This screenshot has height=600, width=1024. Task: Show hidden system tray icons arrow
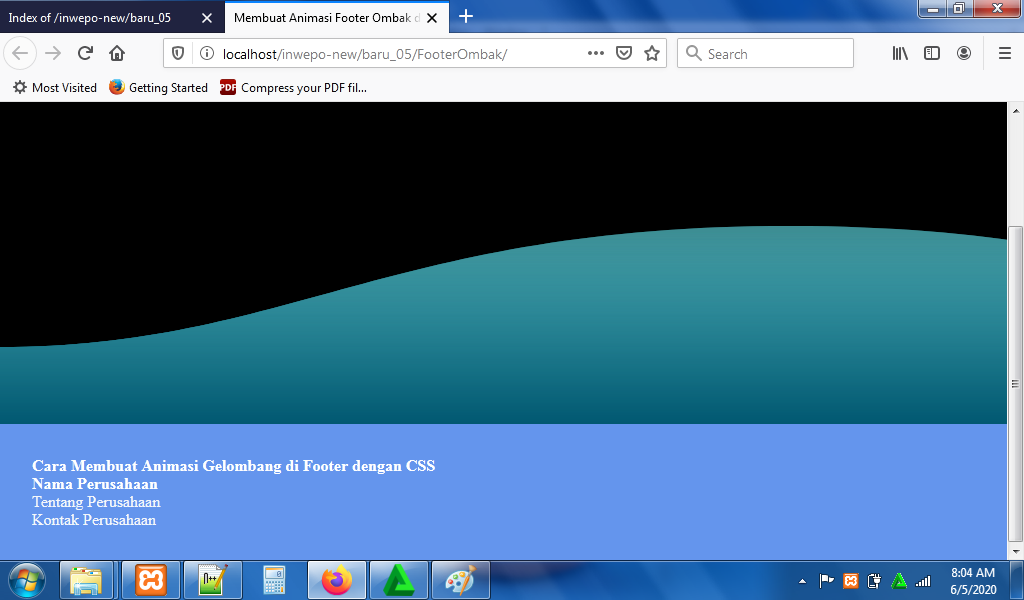click(802, 580)
